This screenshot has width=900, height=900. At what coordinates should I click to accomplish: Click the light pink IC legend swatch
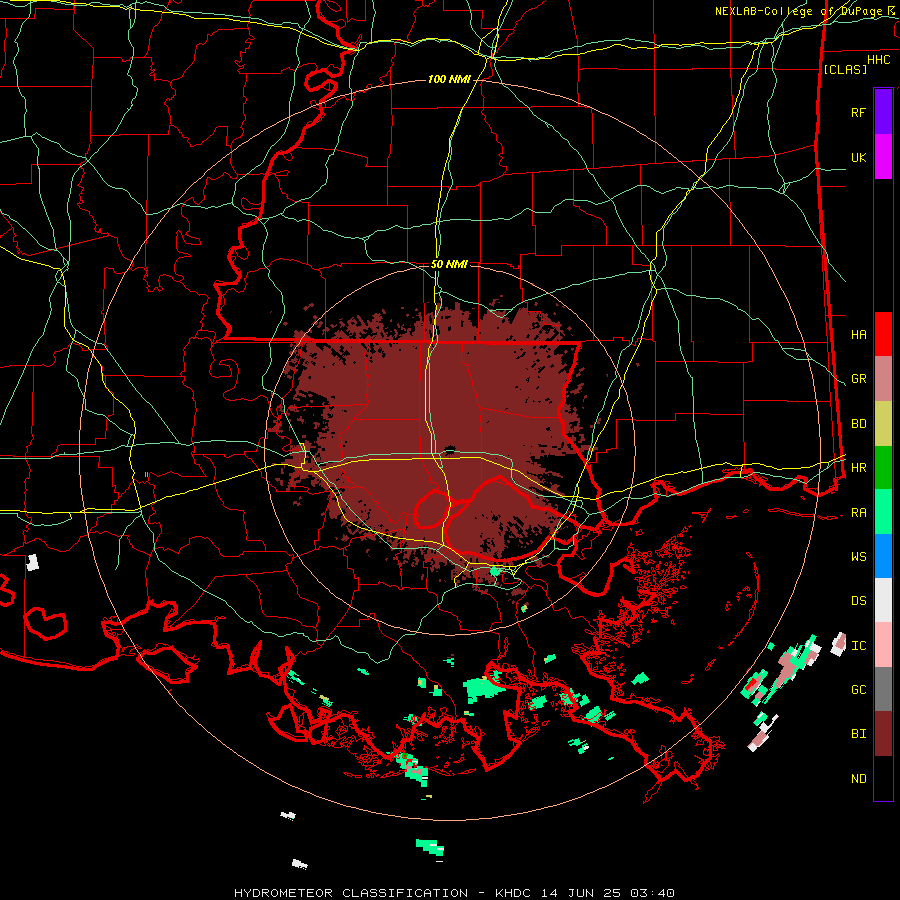coord(883,645)
